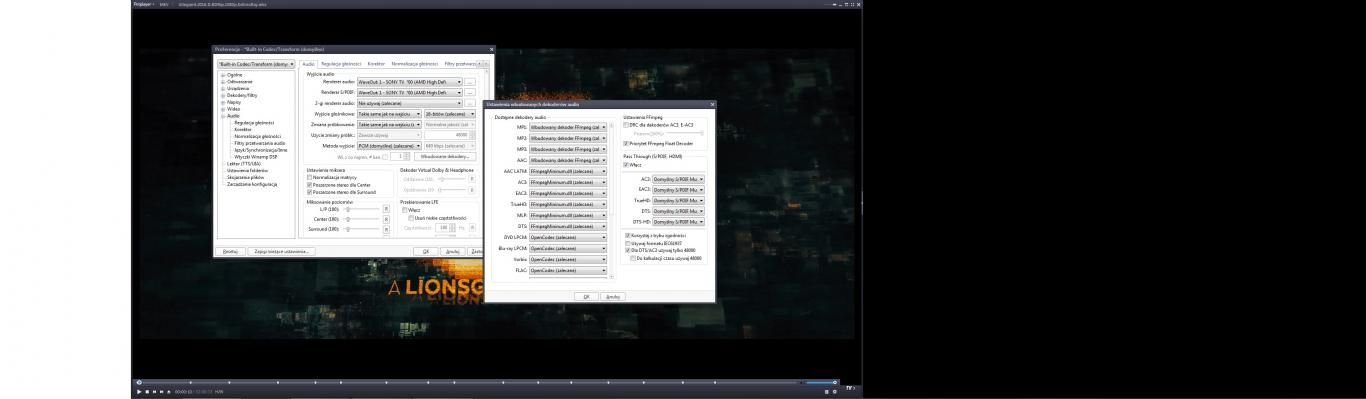Open browse button beside 2-gi renderer audio
Screen dimensions: 1366x399
tap(470, 103)
